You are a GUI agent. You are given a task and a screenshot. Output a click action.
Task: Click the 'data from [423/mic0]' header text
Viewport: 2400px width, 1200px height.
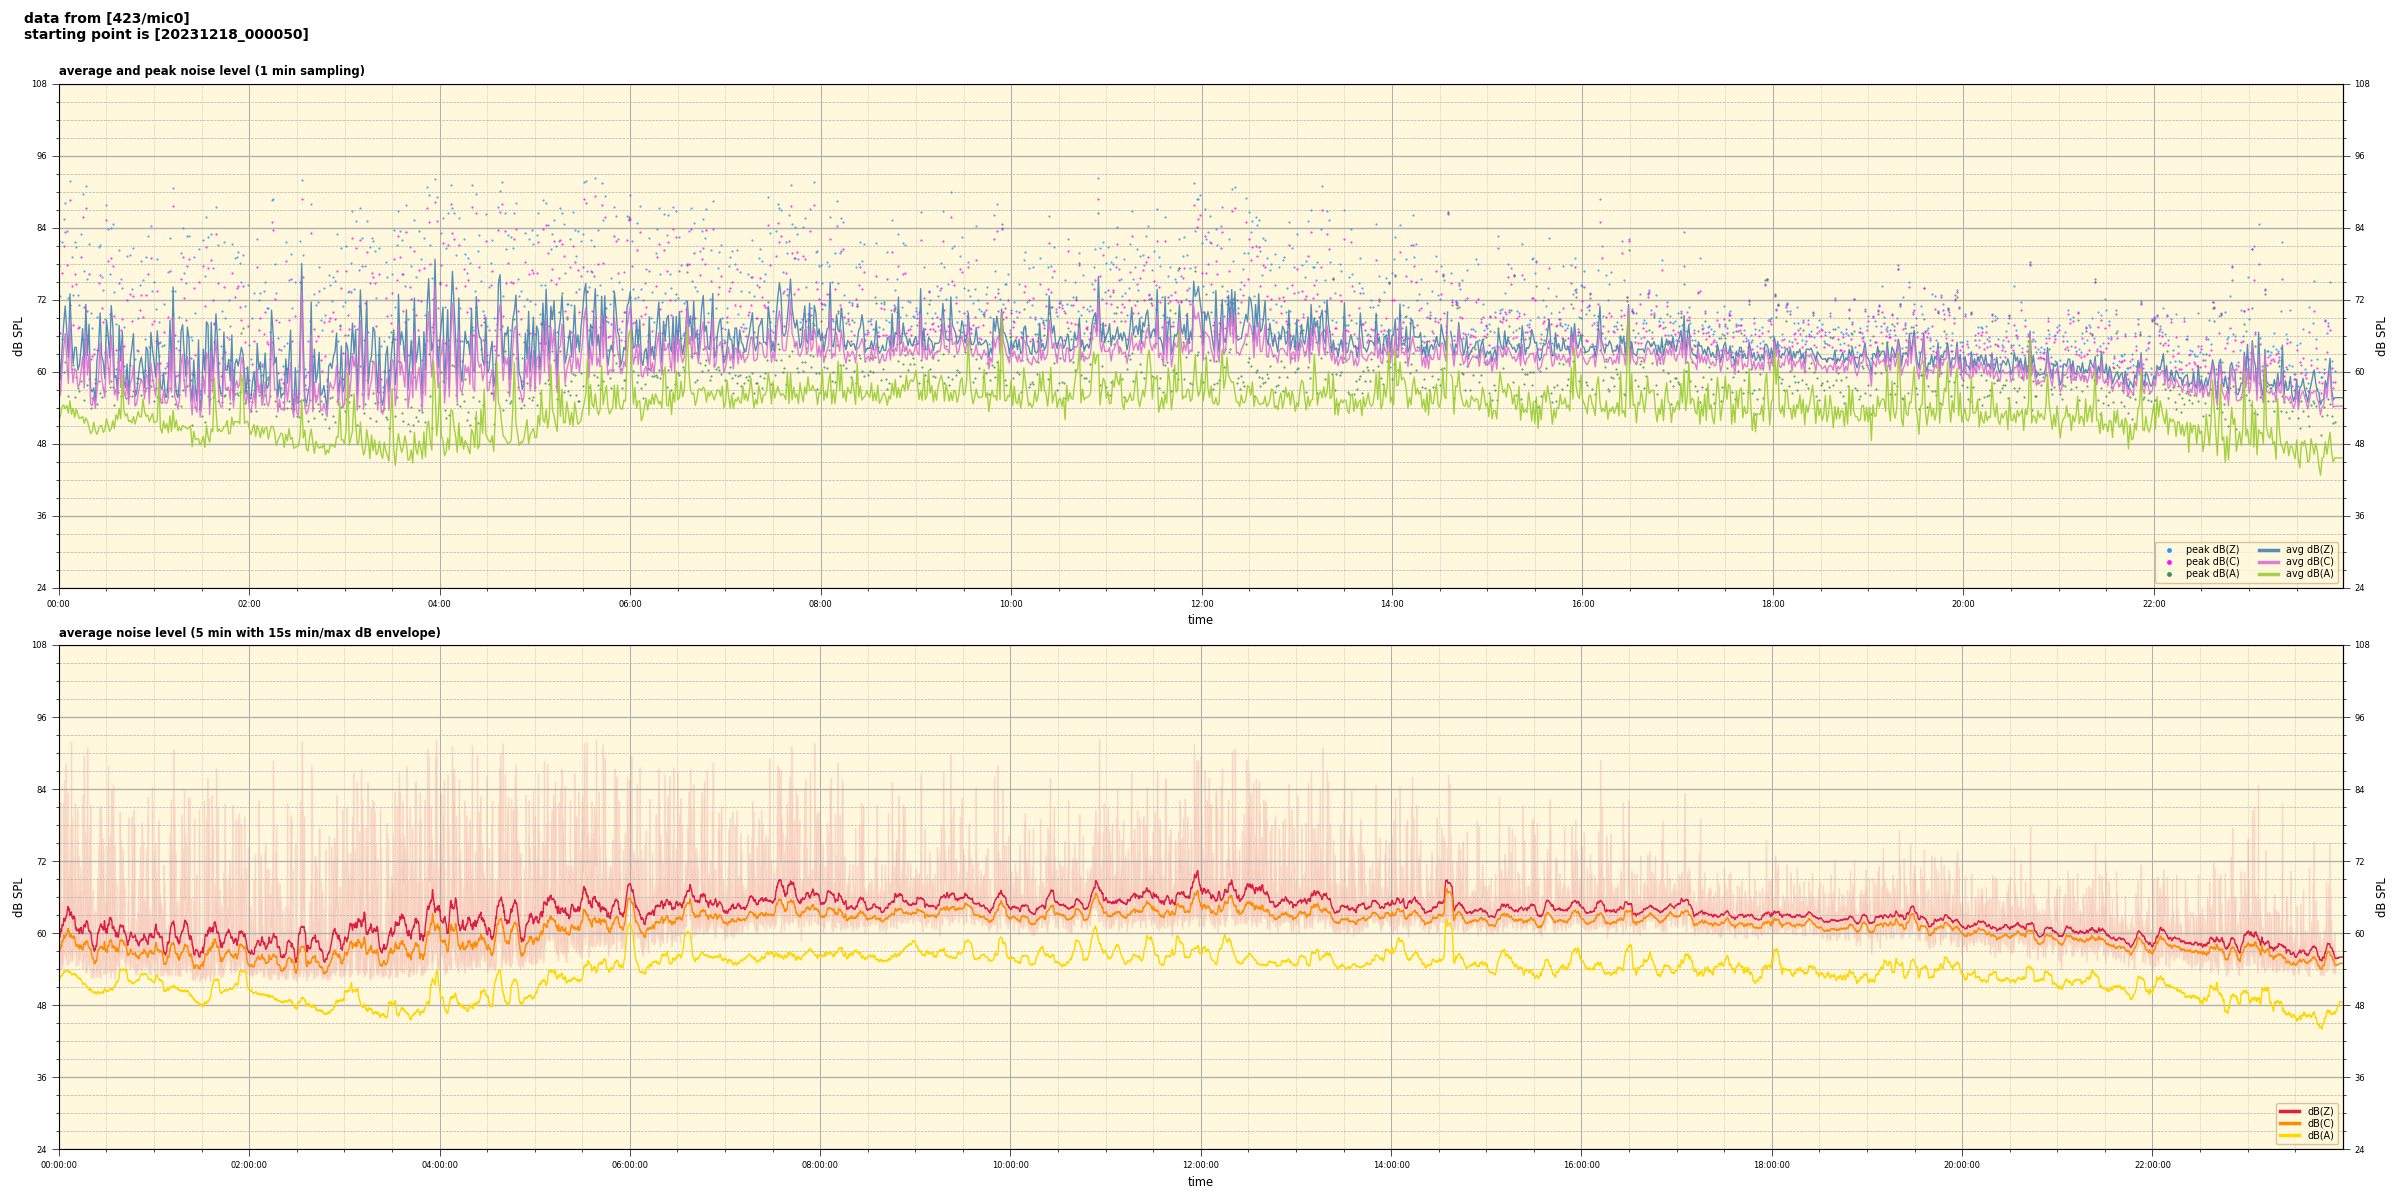point(106,18)
